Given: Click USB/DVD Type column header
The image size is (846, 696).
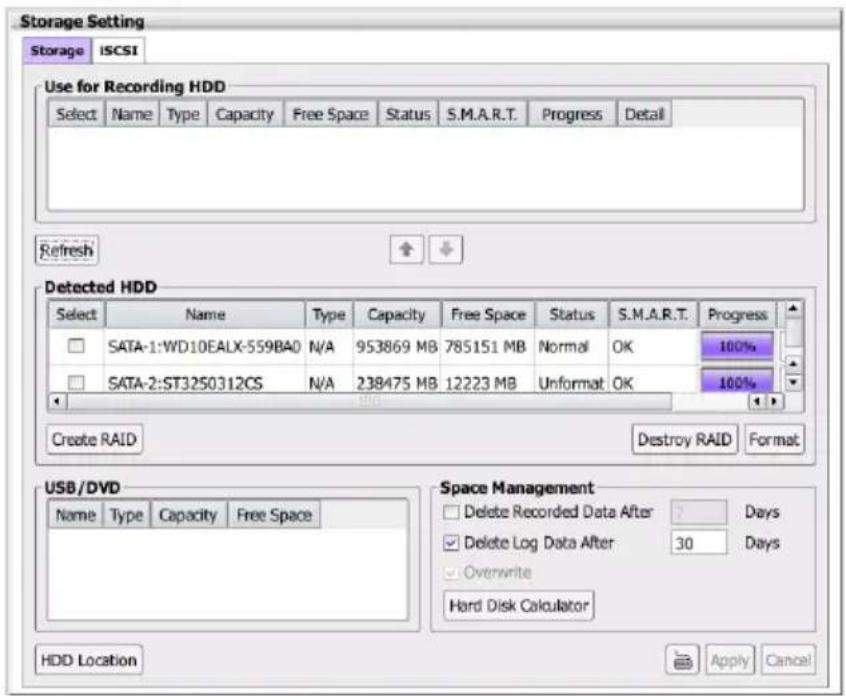Looking at the screenshot, I should 127,515.
